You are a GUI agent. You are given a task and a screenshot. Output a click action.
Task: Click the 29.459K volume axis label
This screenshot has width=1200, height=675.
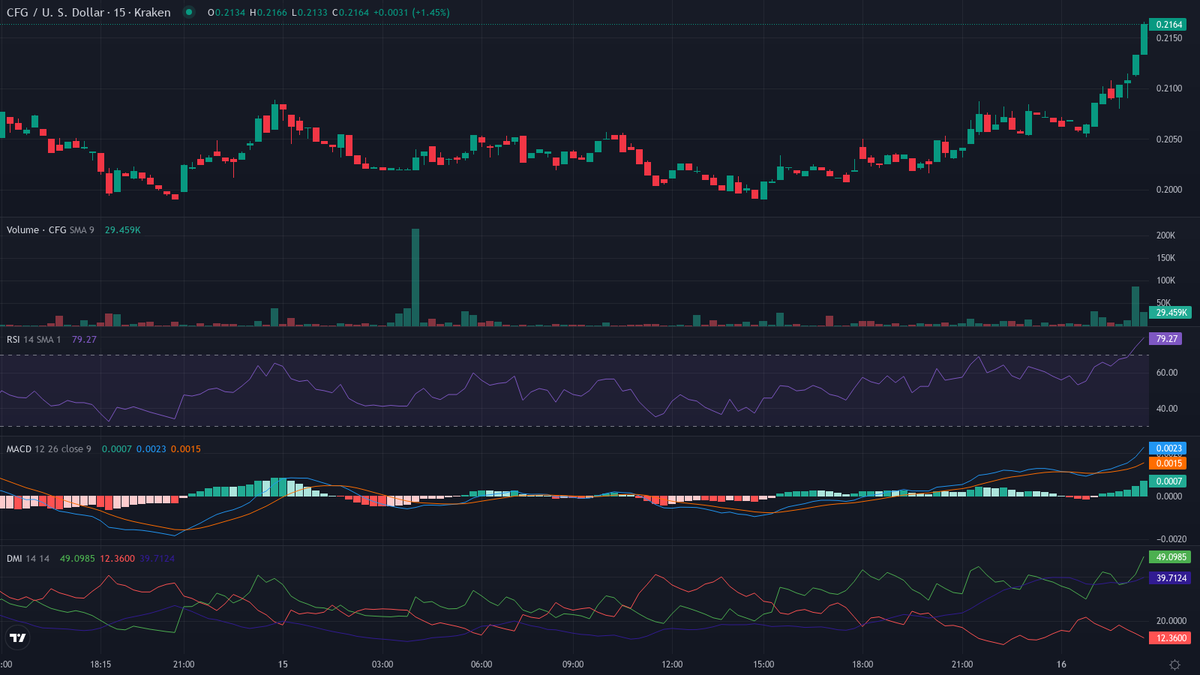point(1166,313)
